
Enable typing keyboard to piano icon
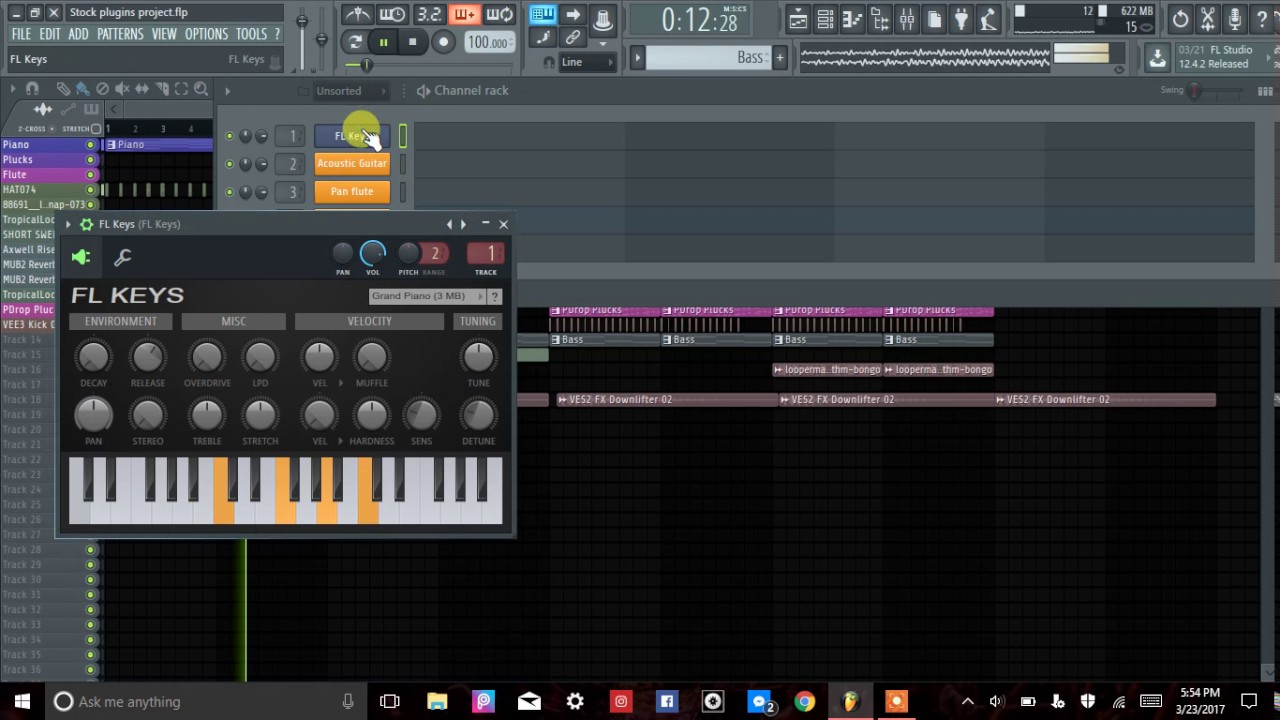point(543,14)
